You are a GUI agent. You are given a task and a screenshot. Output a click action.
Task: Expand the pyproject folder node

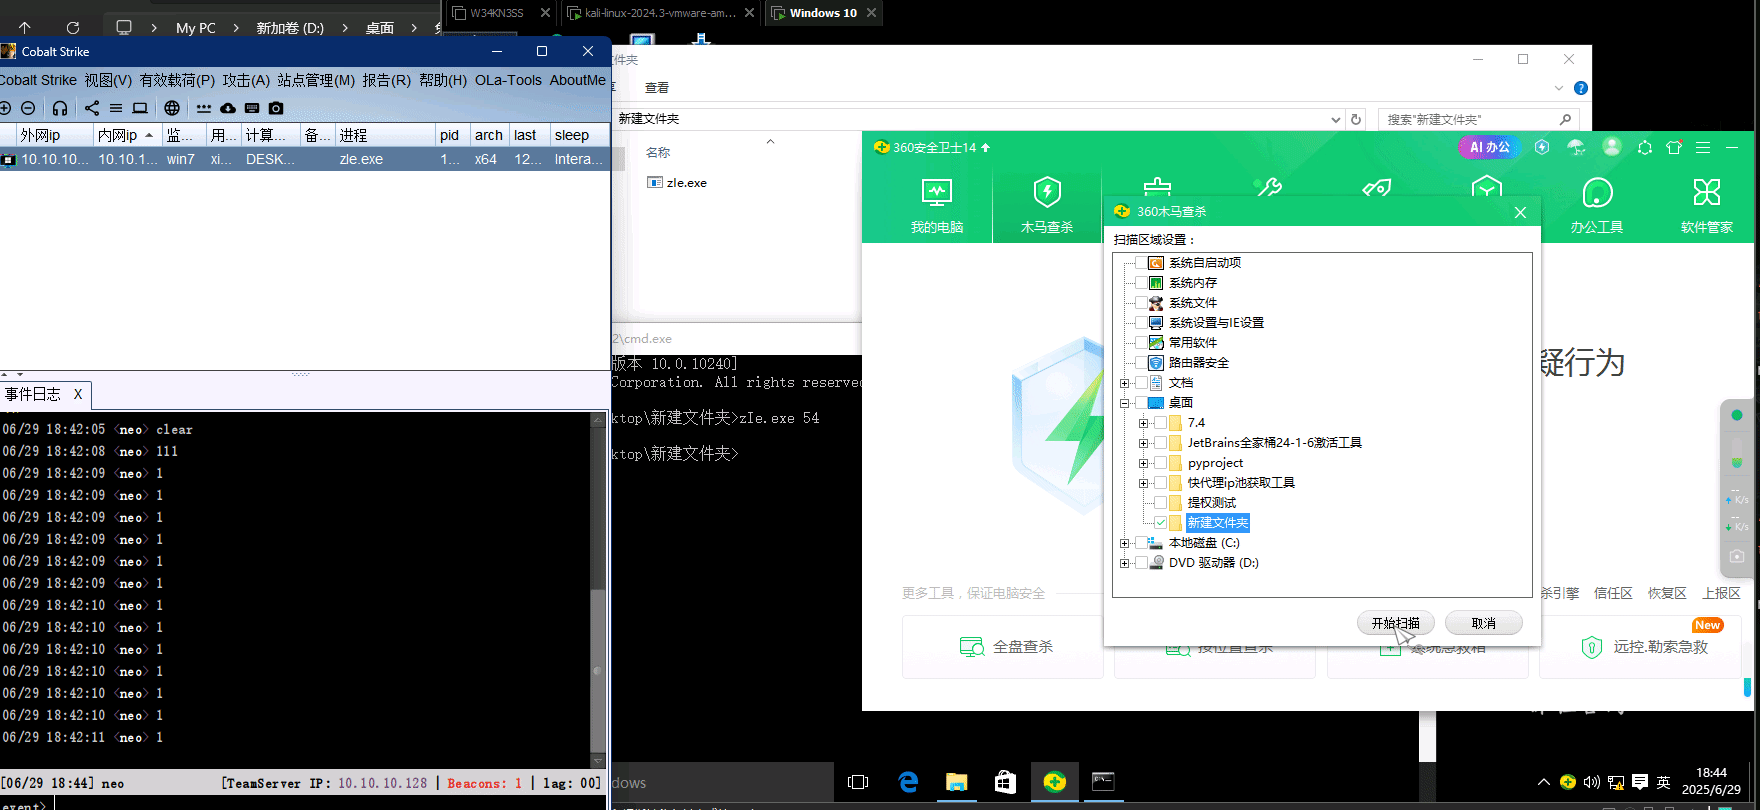click(x=1143, y=463)
